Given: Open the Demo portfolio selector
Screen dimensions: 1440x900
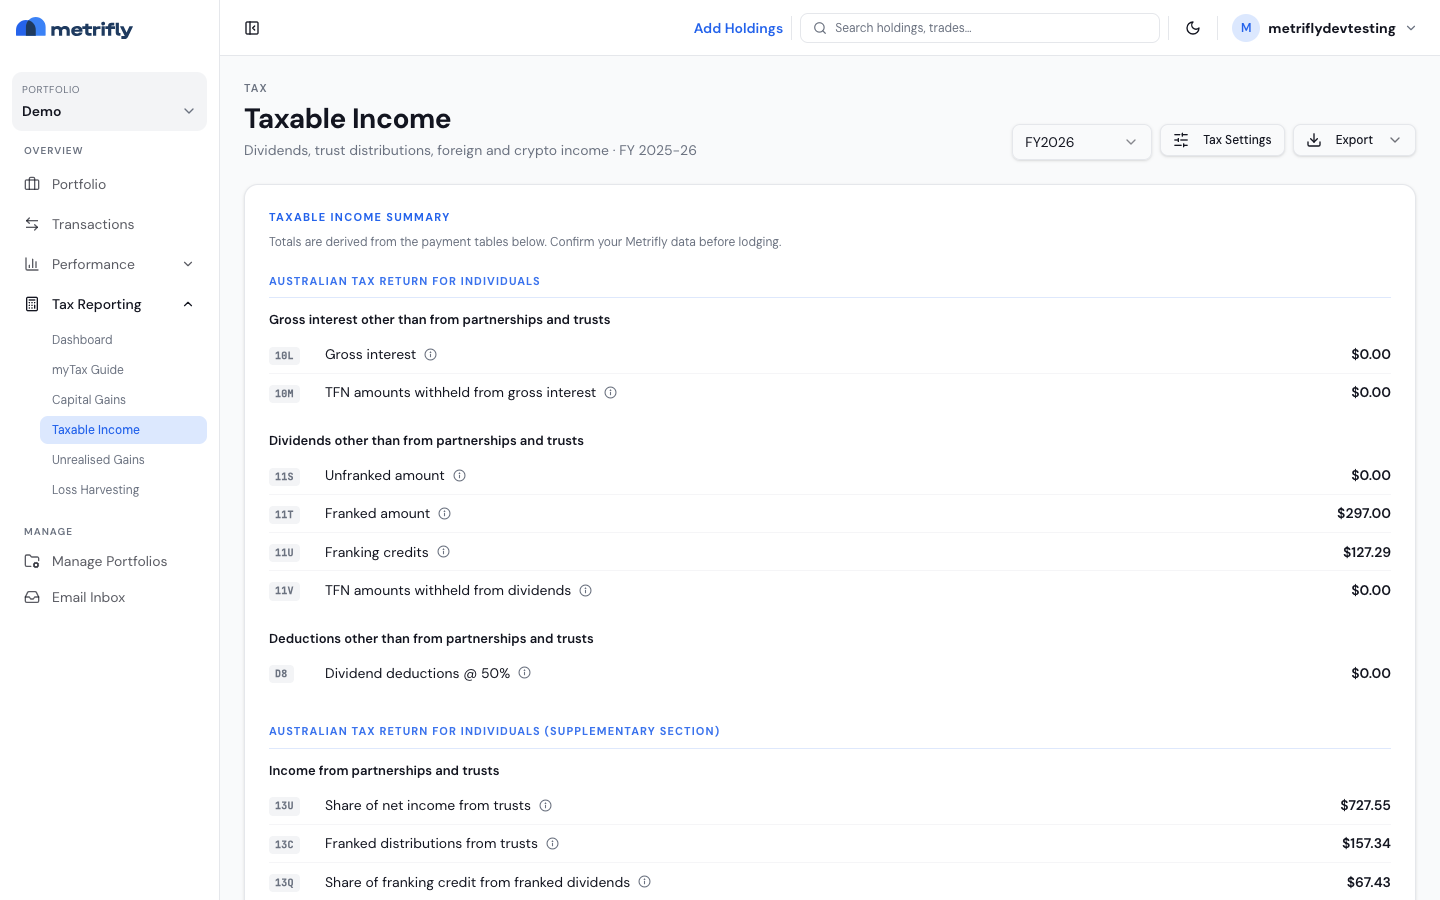Looking at the screenshot, I should coord(109,101).
